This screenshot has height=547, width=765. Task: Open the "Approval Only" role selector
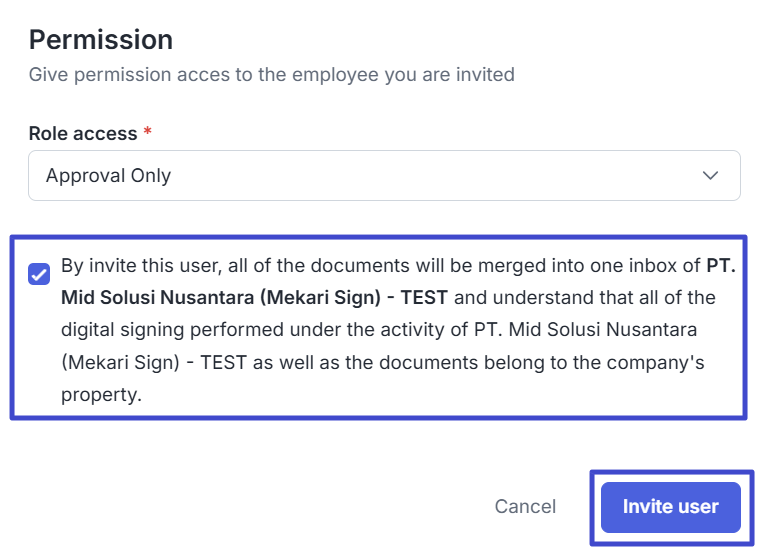click(384, 176)
